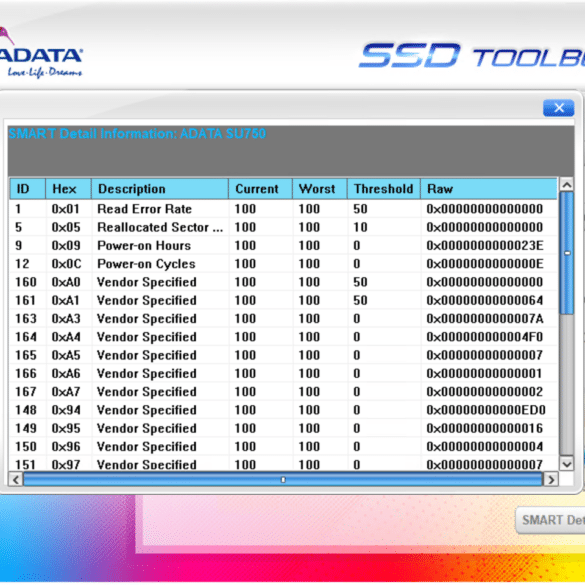The height and width of the screenshot is (585, 585).
Task: Click hex cell 0x96
Action: coord(66,447)
